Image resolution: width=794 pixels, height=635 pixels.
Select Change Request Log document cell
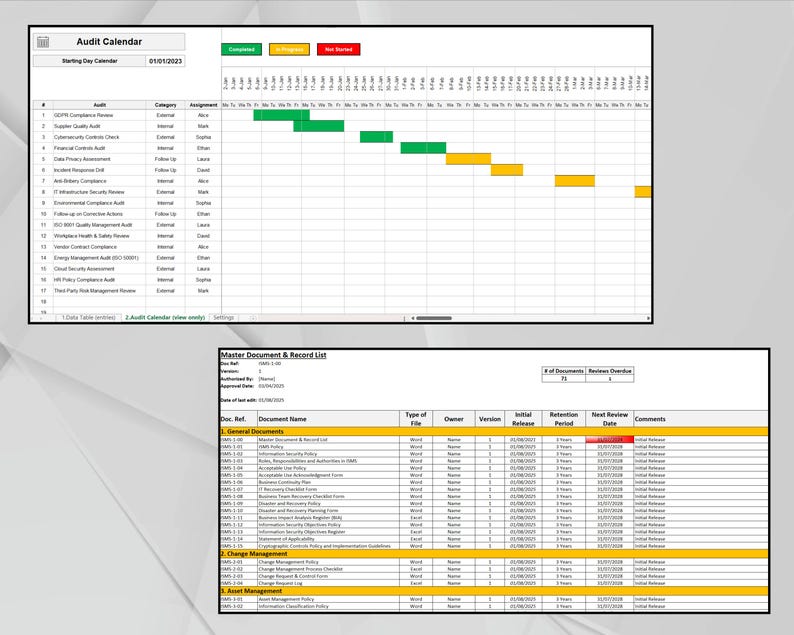328,583
